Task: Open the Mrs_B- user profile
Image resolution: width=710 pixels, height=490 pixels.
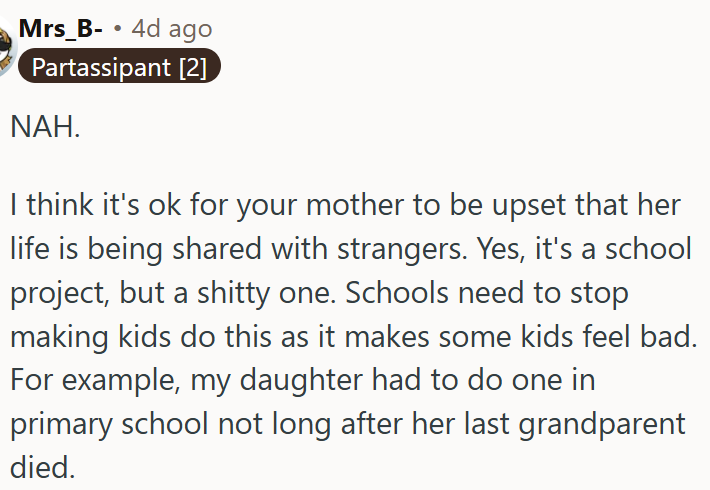Action: [x=60, y=28]
